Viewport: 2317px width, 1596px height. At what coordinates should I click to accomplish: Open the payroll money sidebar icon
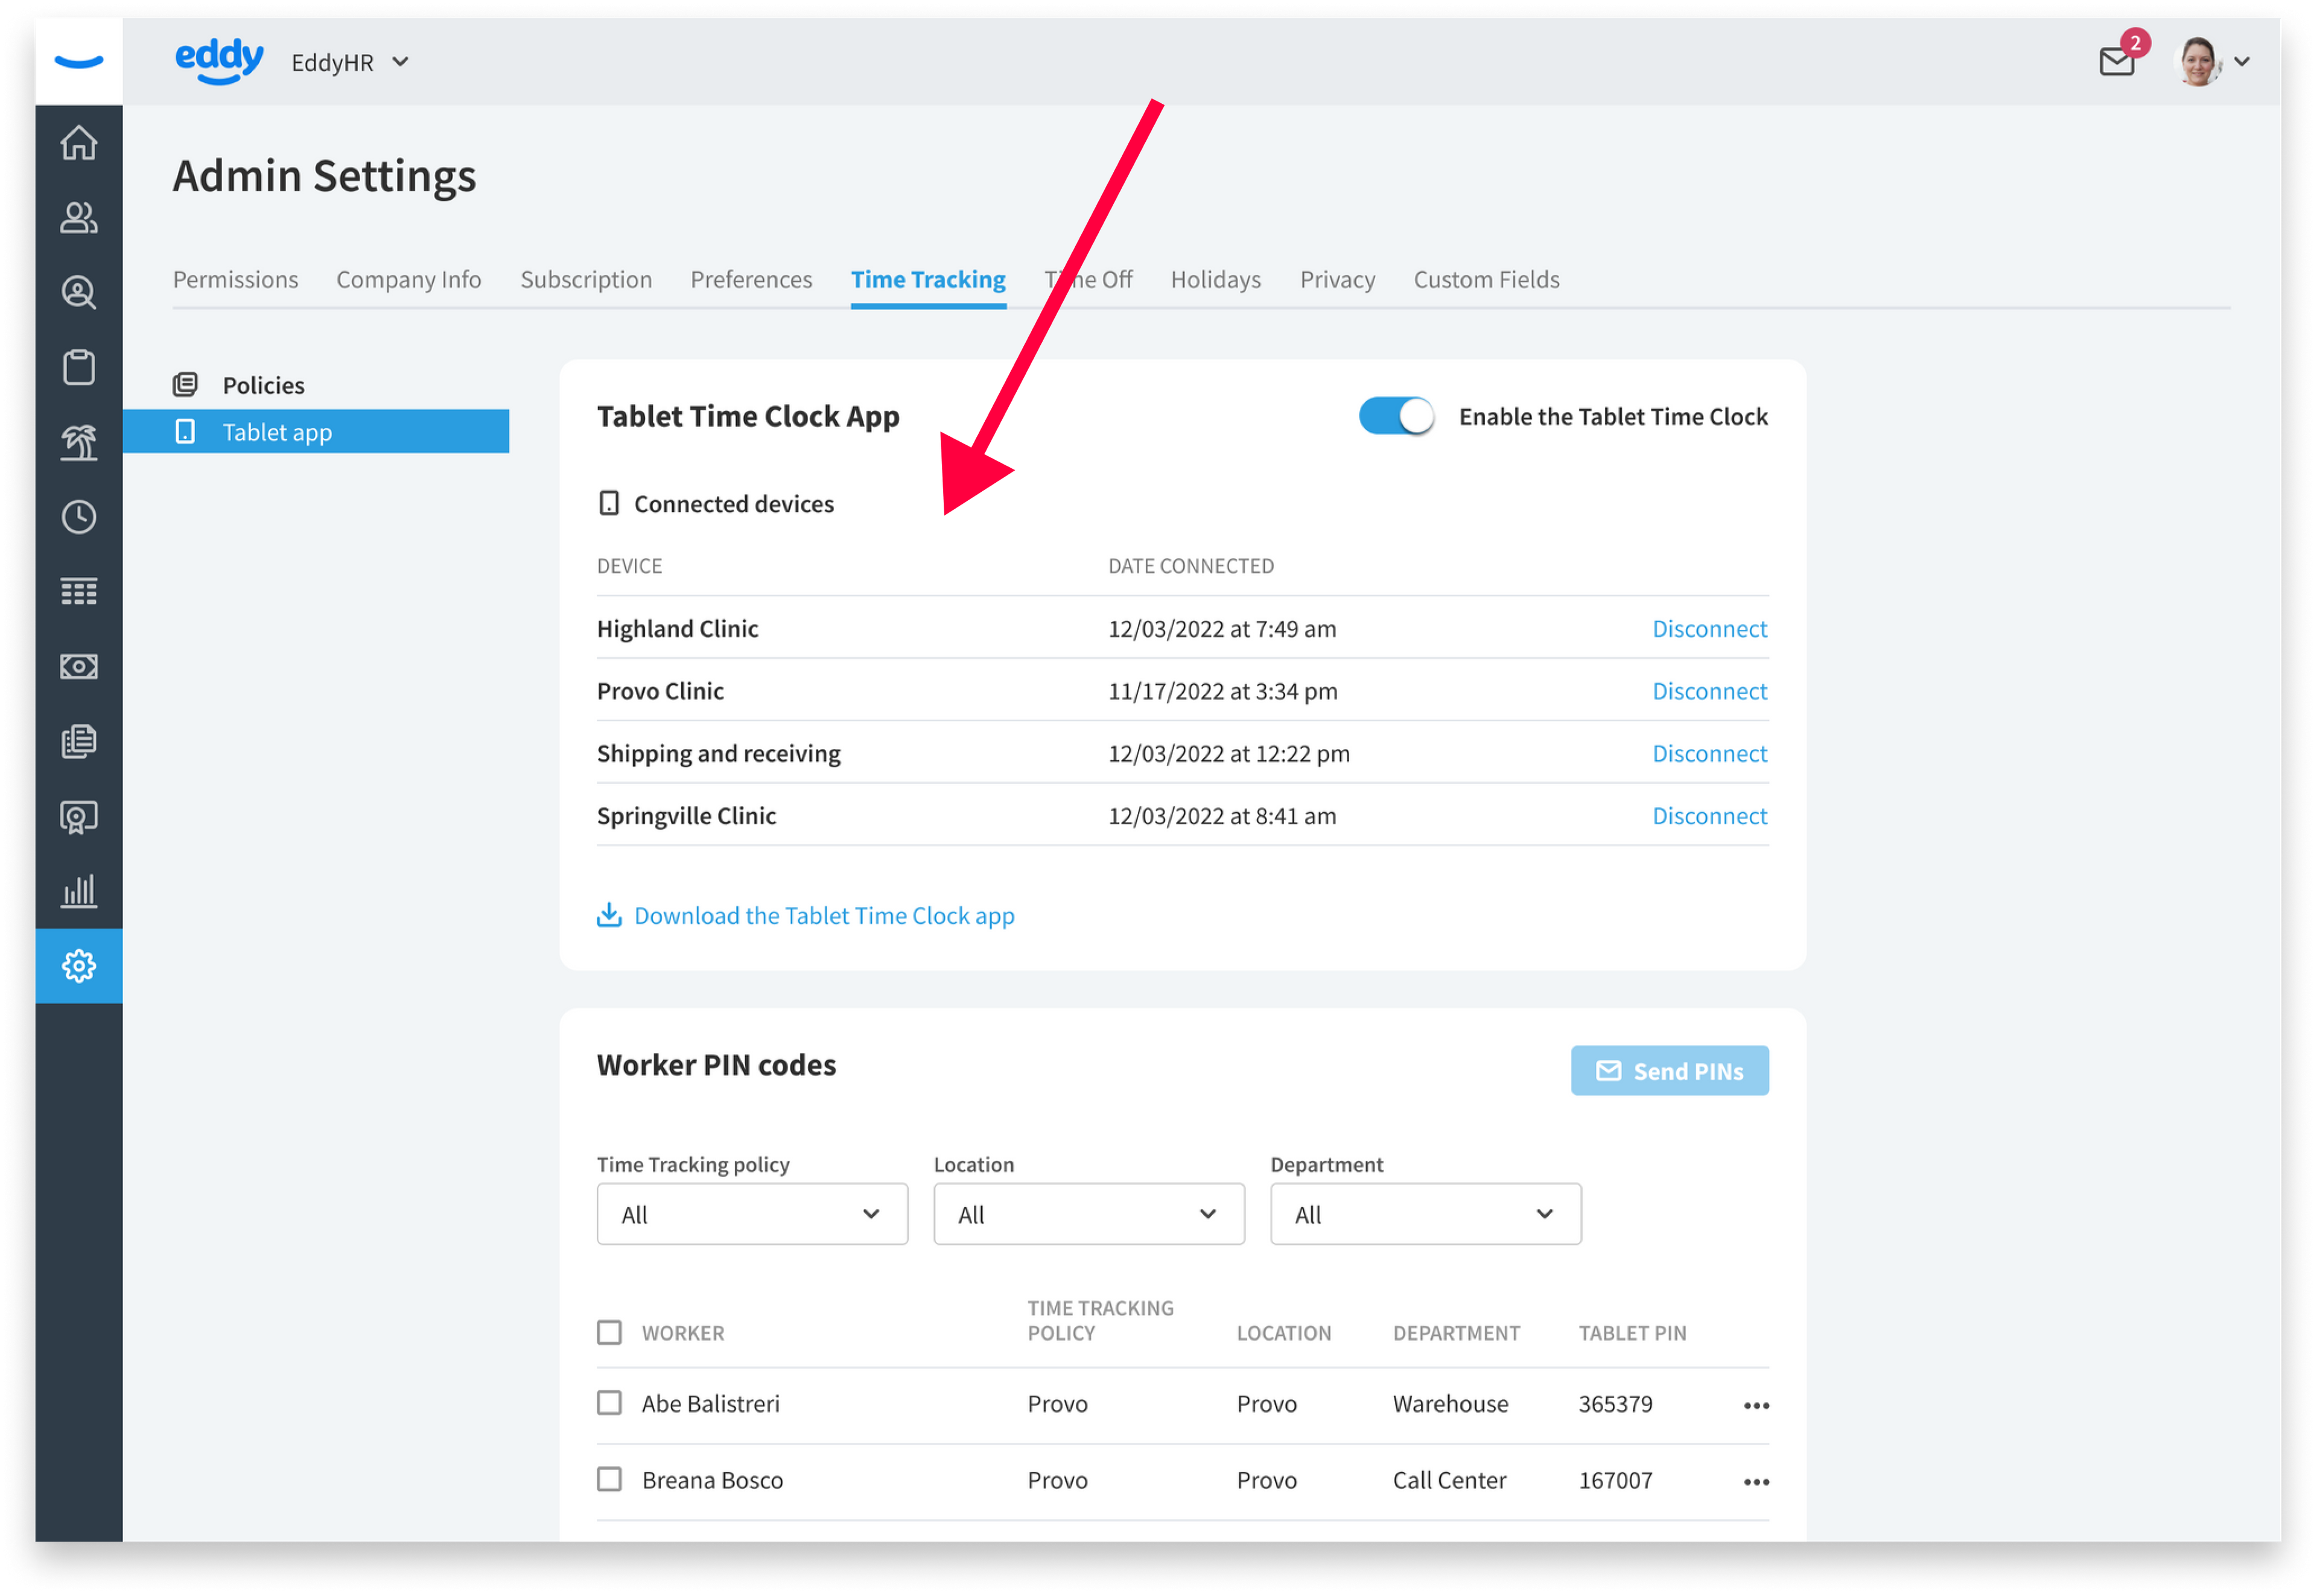pyautogui.click(x=79, y=666)
